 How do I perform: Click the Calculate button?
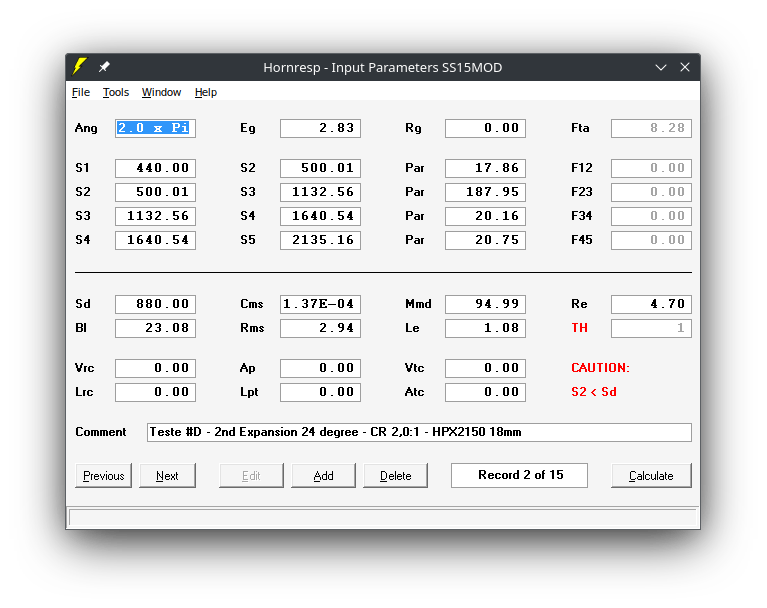651,475
